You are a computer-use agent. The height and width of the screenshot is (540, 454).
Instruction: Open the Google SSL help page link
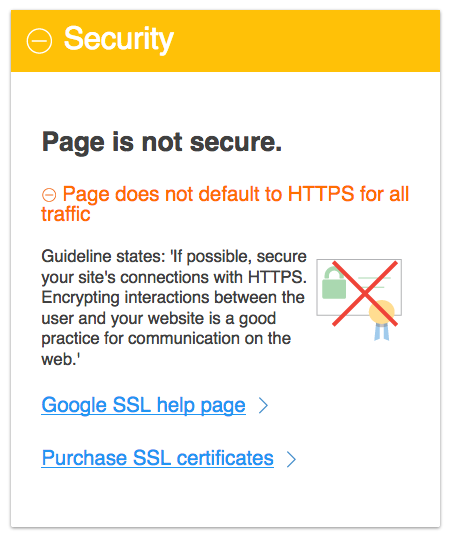pos(143,405)
